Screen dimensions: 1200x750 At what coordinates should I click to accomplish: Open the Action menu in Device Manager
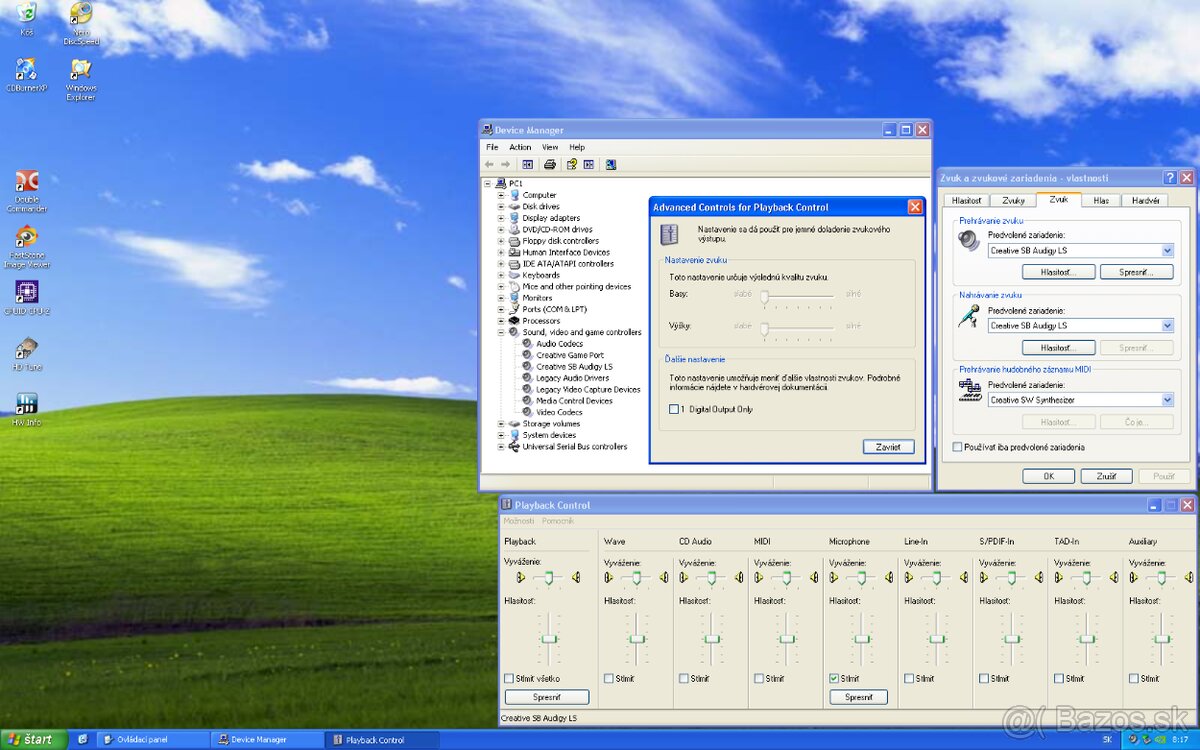[520, 147]
